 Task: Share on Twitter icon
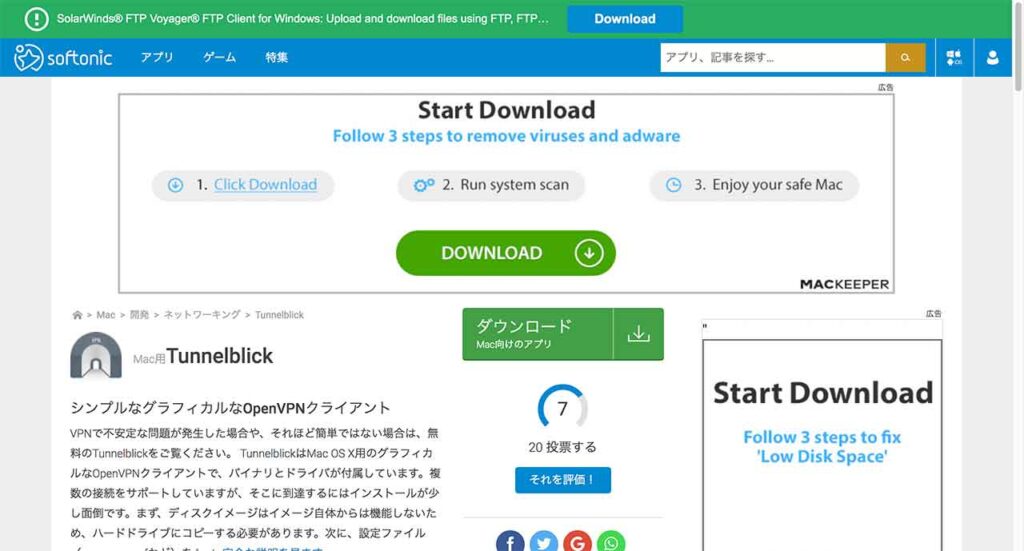pos(544,541)
